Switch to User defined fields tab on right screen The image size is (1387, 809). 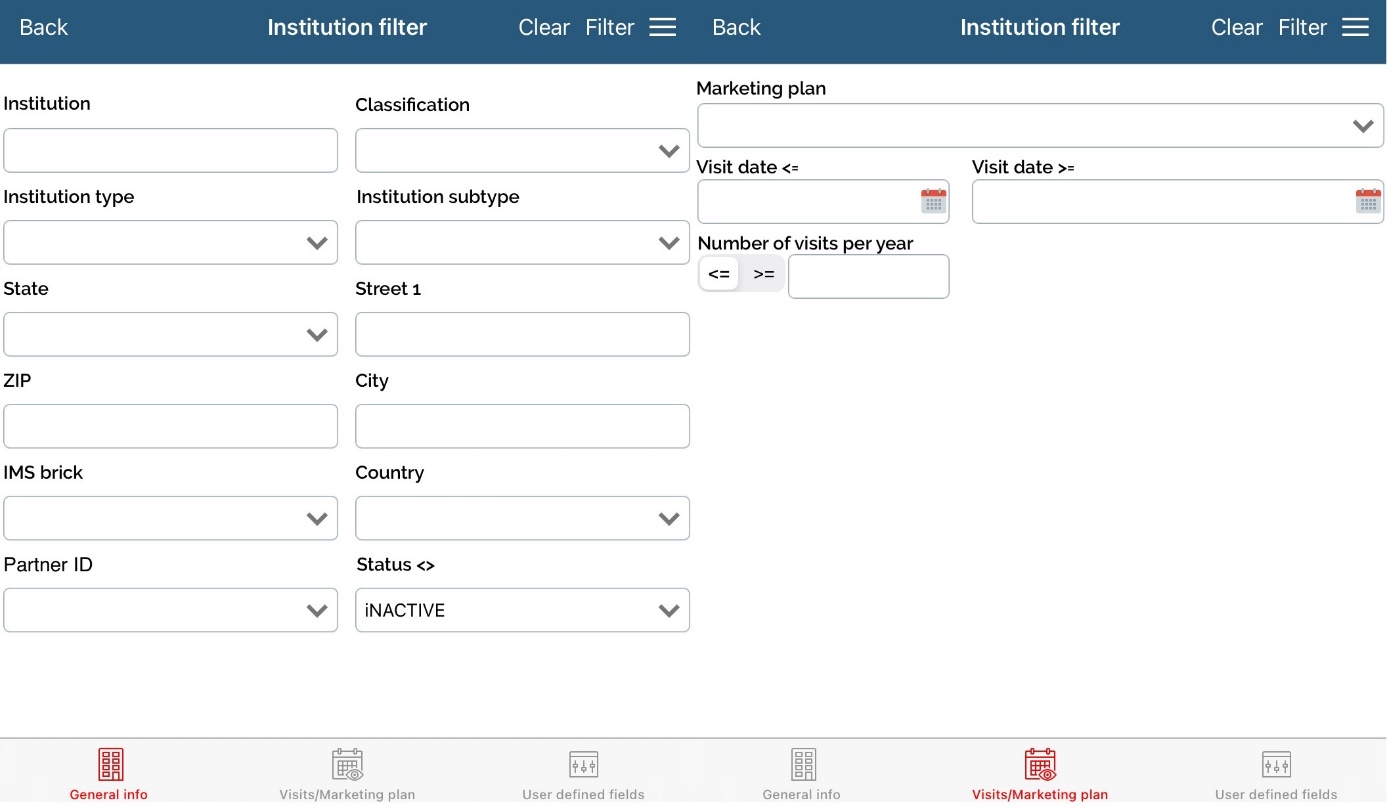1275,775
